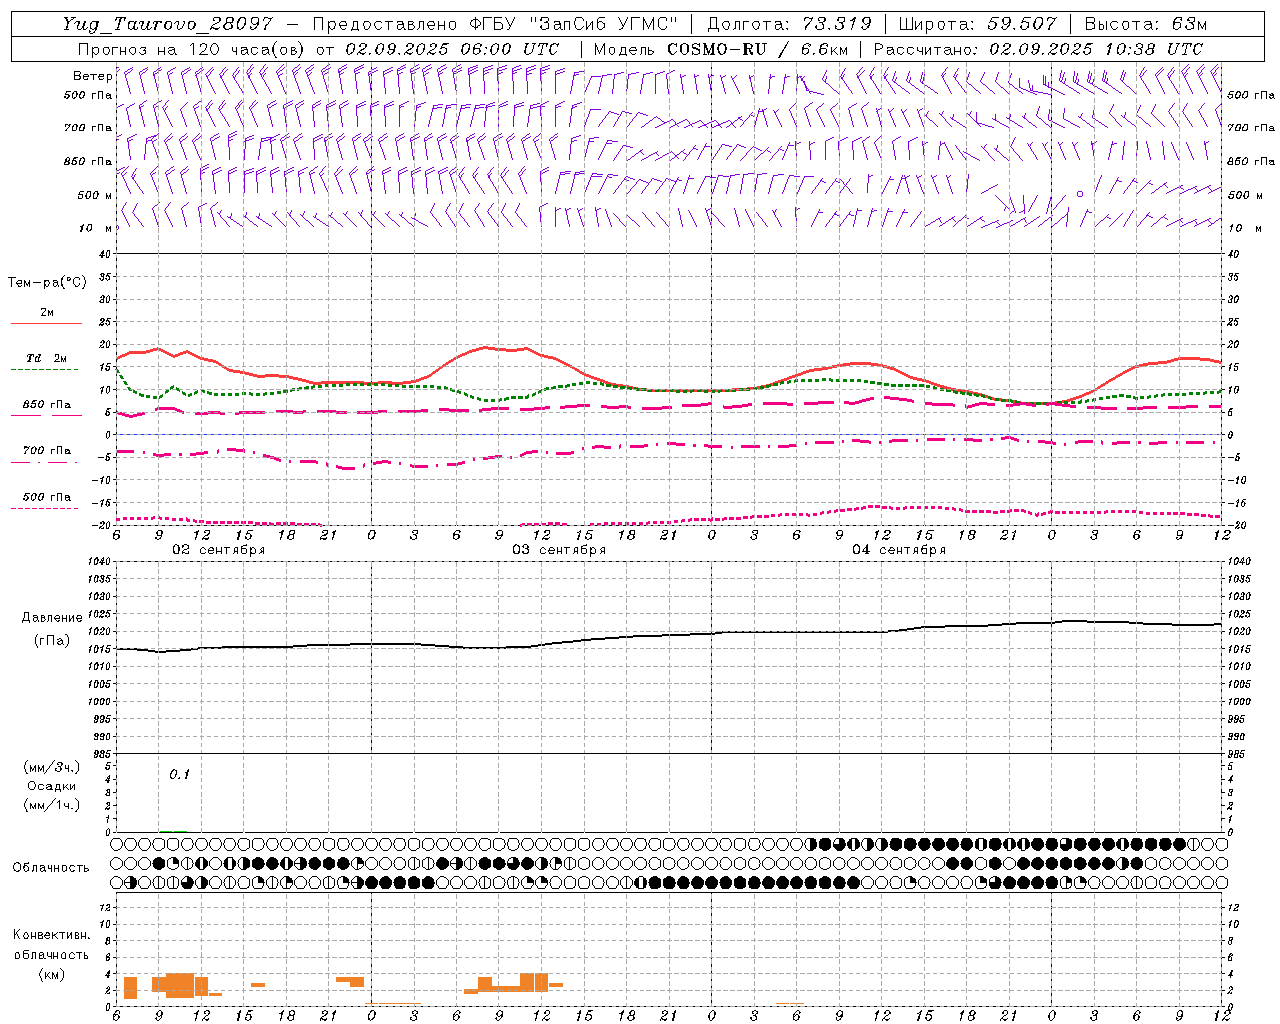Click the (гПа) unit label under Давление
Image resolution: width=1280 pixels, height=1024 pixels.
tap(50, 641)
